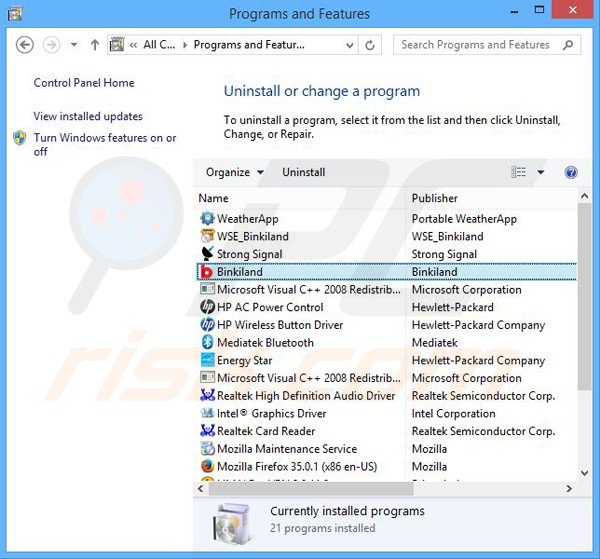Click the Control Panel address bar icon

tap(117, 45)
